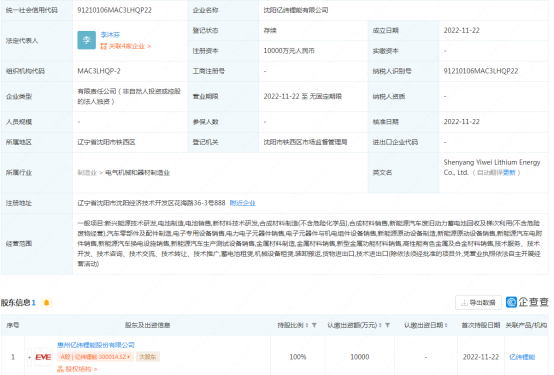Click registered capital 10000万元人民币

click(x=289, y=51)
